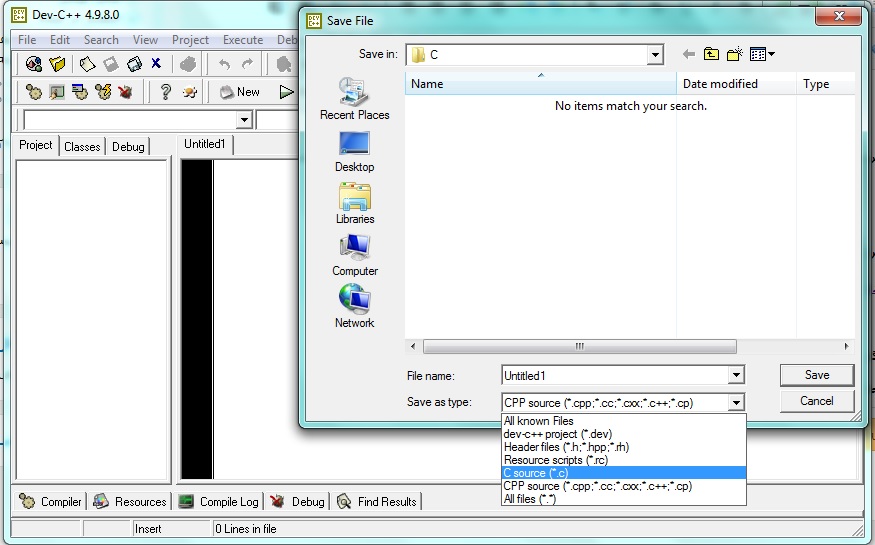Open Help via question mark icon
This screenshot has width=875, height=545.
pos(165,91)
